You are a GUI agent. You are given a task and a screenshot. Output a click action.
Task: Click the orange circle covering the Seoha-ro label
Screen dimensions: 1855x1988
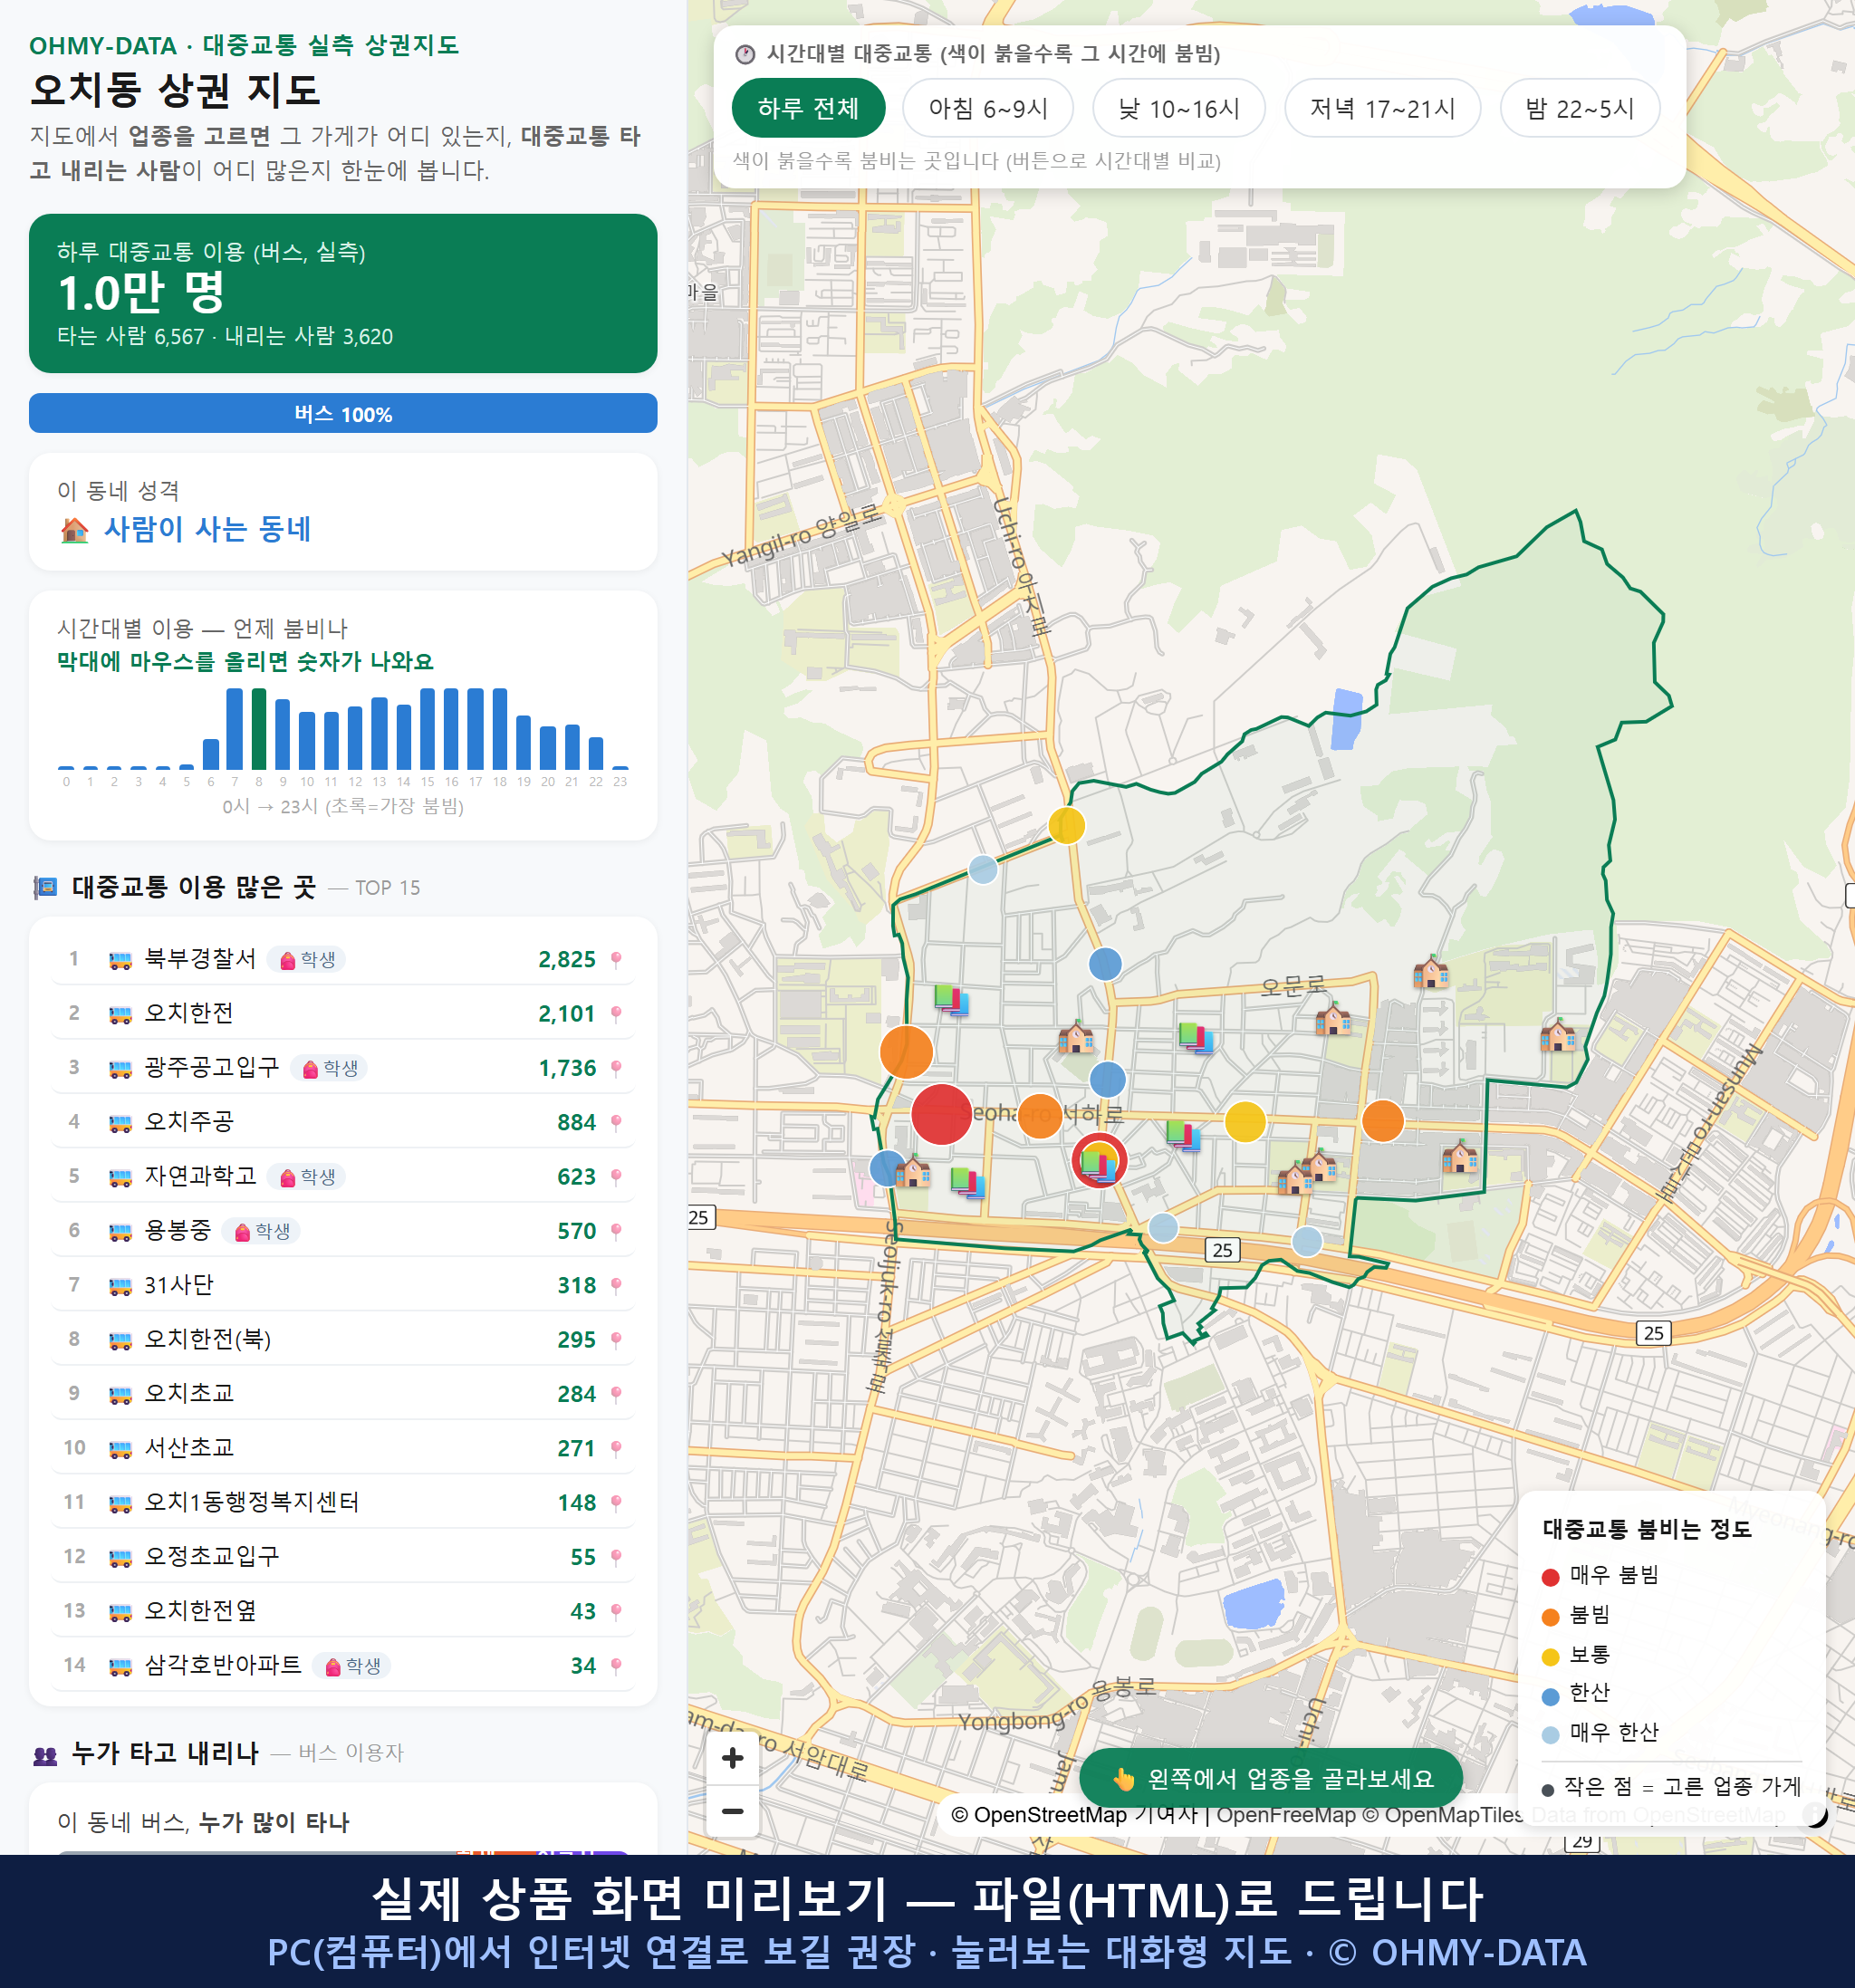(x=1040, y=1115)
